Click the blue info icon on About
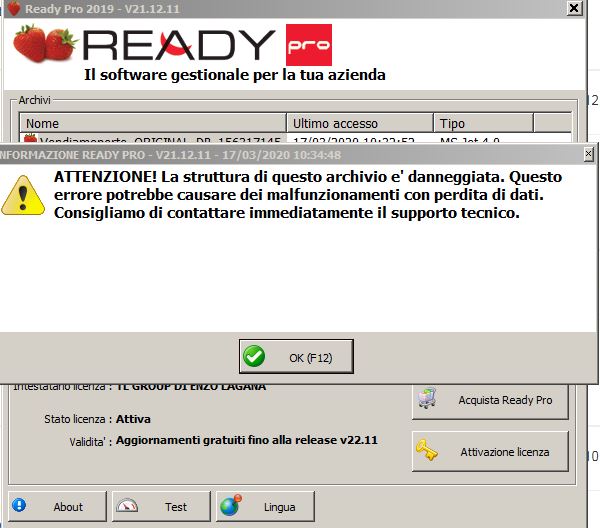Image resolution: width=600 pixels, height=528 pixels. [x=19, y=505]
